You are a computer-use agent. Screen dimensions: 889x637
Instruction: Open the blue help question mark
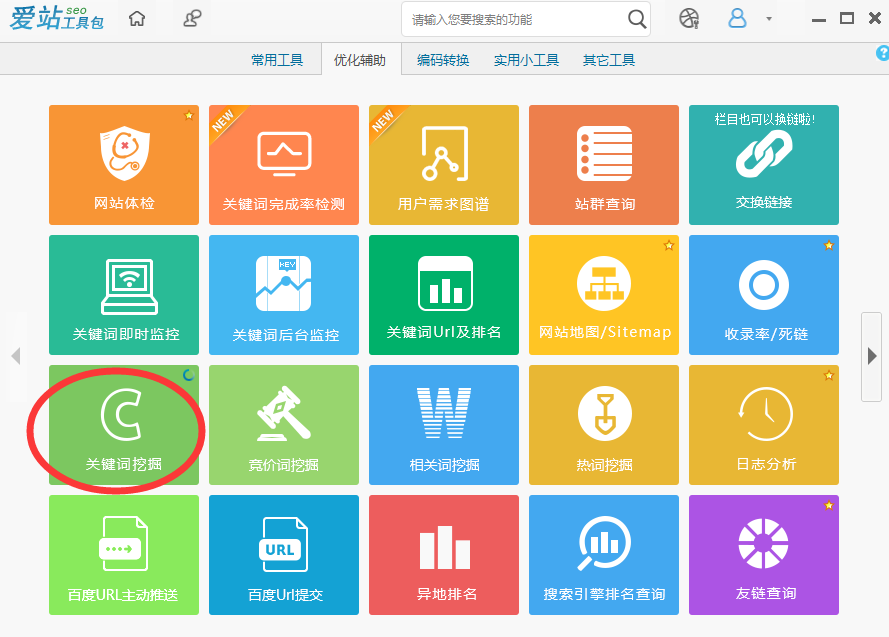tap(882, 53)
